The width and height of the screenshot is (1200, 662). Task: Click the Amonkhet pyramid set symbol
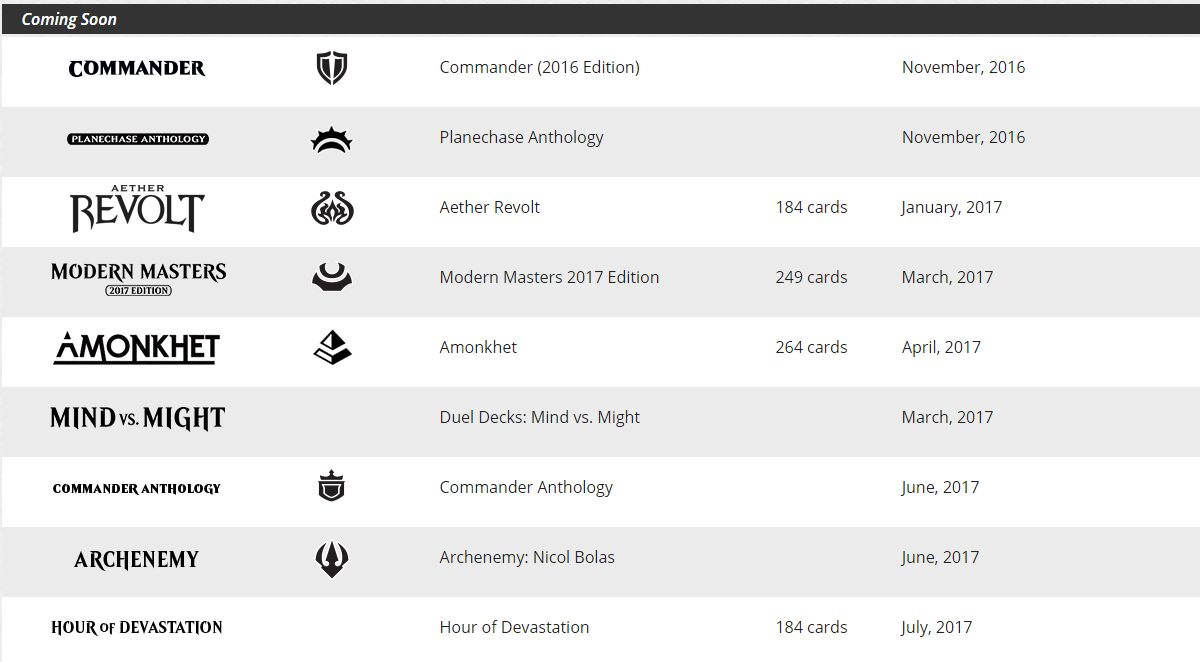(x=332, y=347)
